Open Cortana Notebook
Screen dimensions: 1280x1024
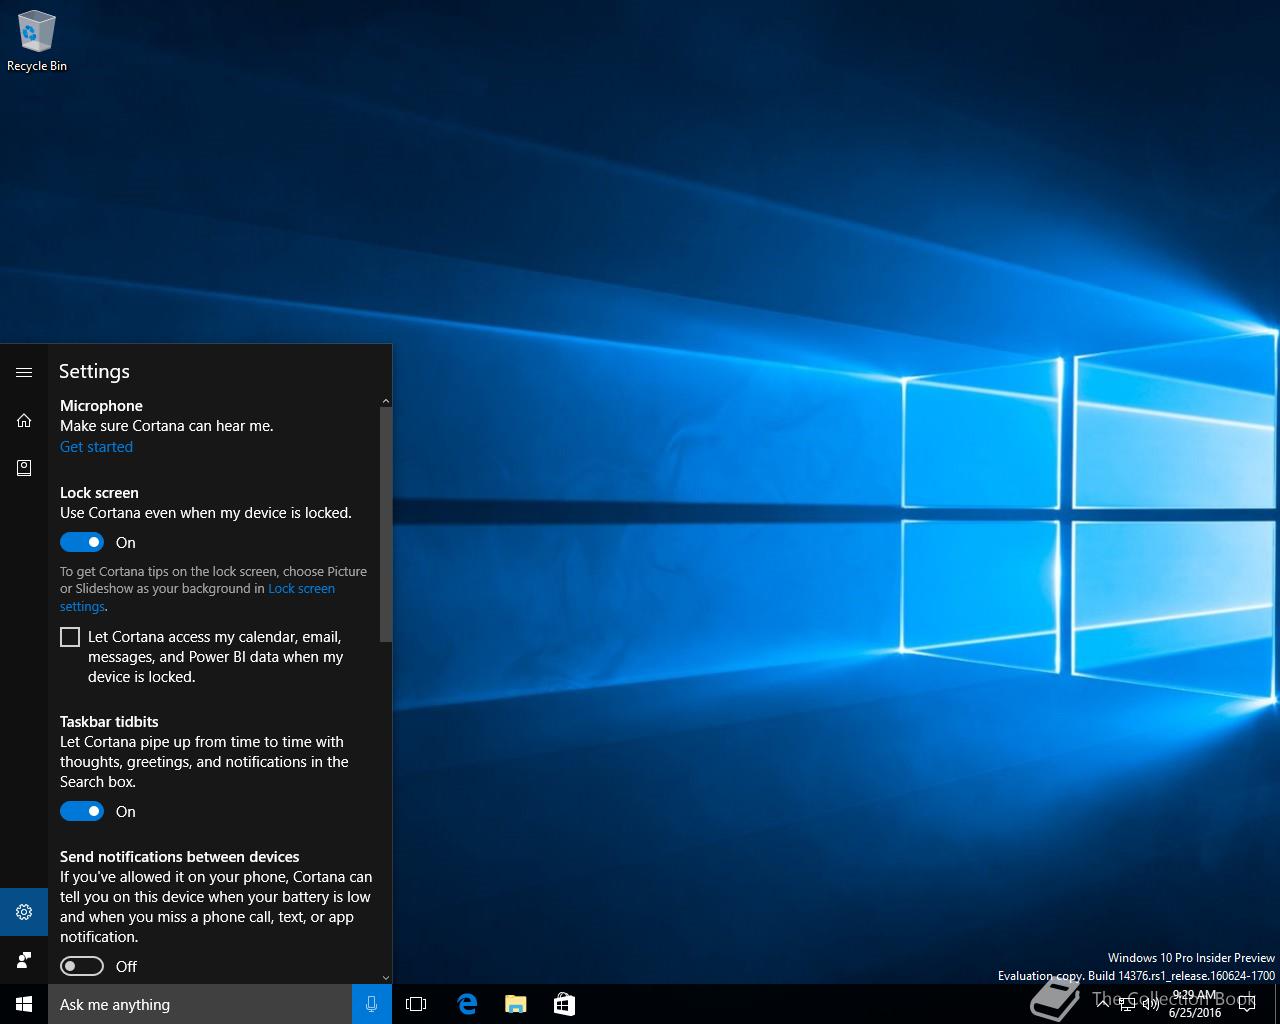[x=24, y=468]
